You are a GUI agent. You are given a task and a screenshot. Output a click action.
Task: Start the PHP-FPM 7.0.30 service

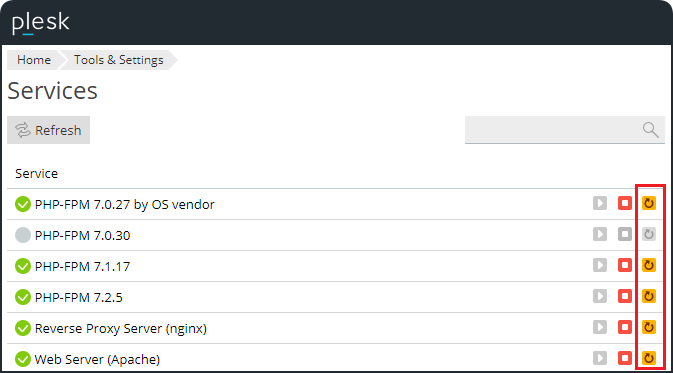[600, 234]
